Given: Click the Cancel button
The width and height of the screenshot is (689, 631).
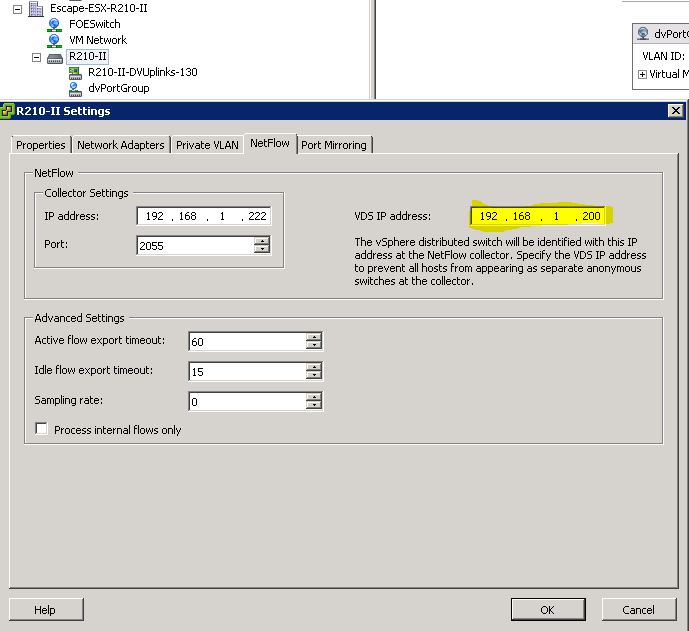Looking at the screenshot, I should coord(638,609).
